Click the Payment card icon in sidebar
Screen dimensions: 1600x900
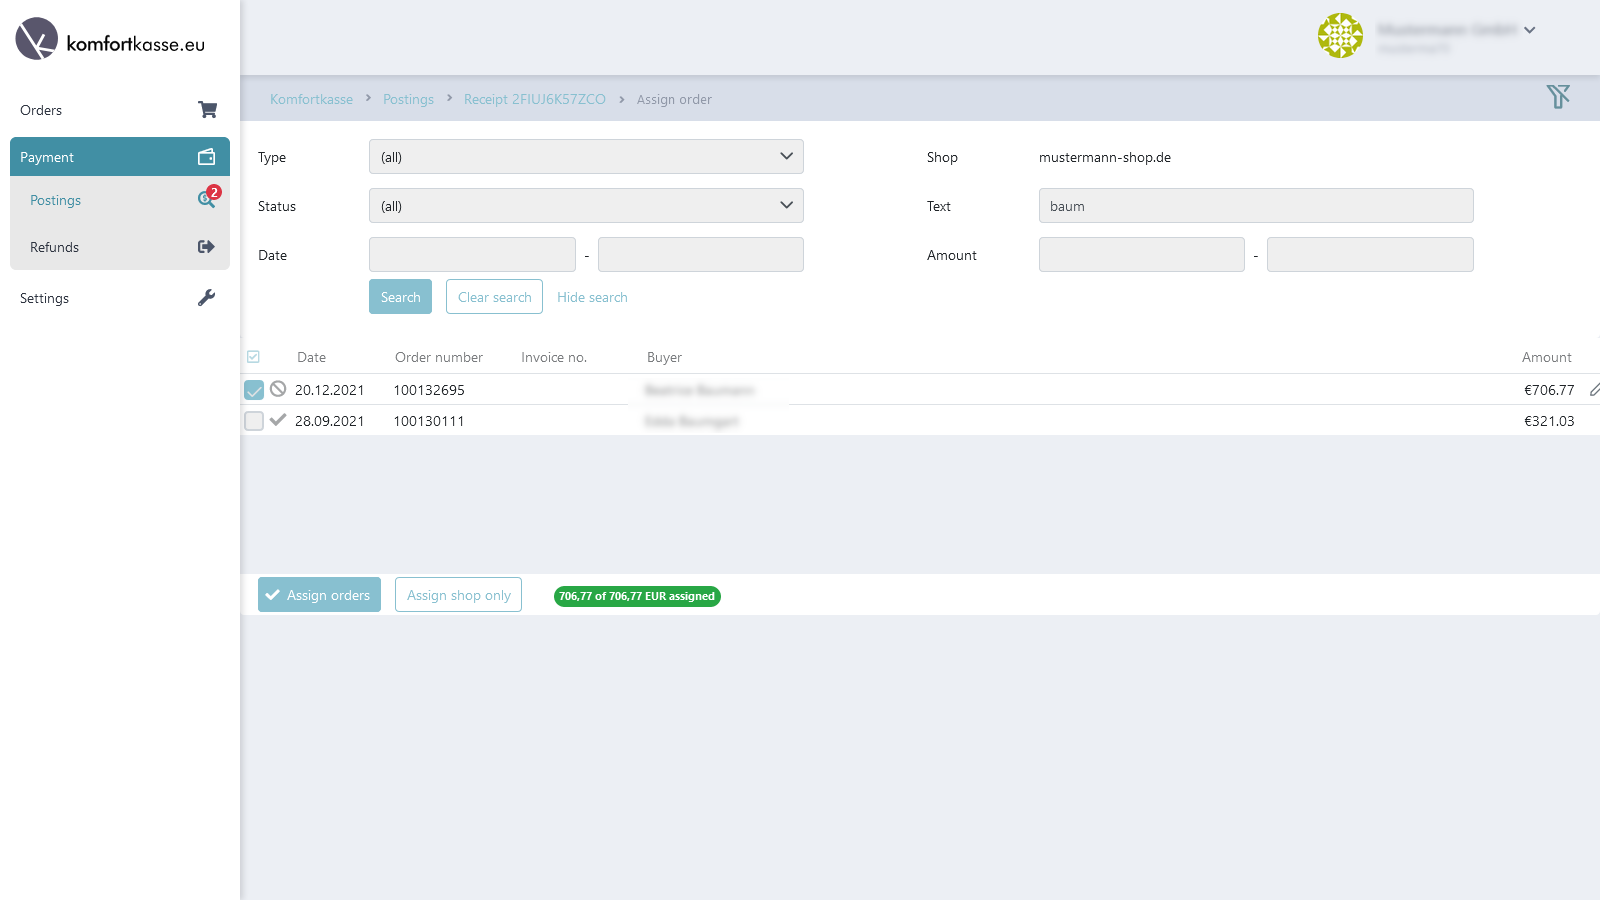coord(206,156)
